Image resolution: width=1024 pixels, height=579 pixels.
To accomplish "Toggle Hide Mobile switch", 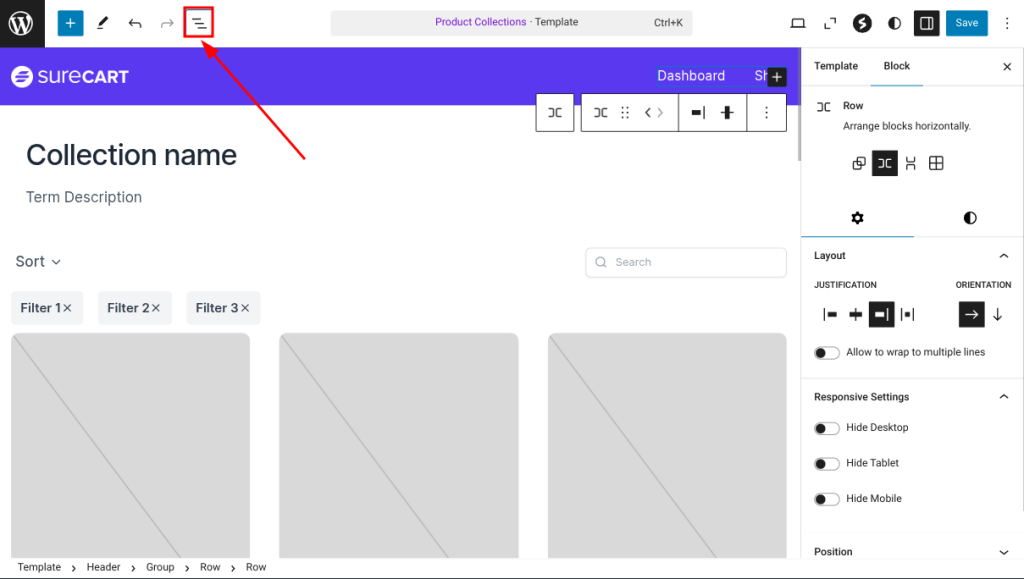I will pyautogui.click(x=827, y=499).
